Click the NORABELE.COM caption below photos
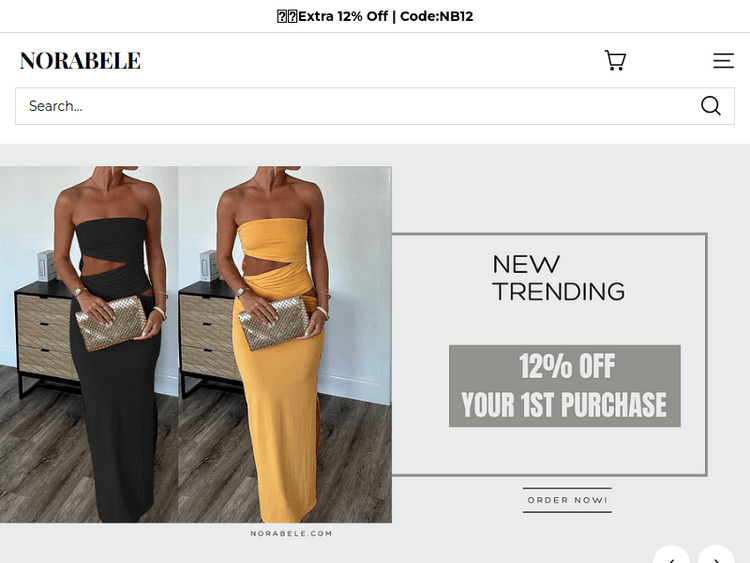750x563 pixels. click(291, 533)
